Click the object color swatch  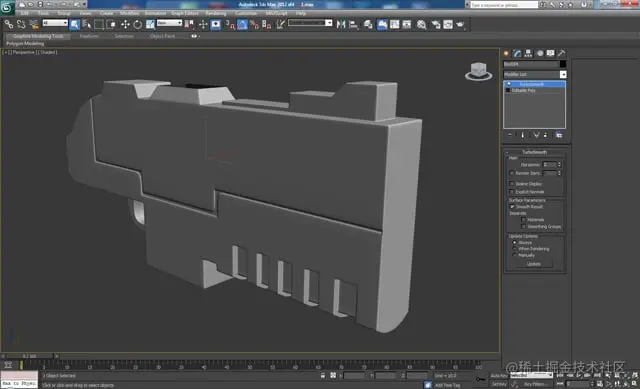tap(563, 64)
